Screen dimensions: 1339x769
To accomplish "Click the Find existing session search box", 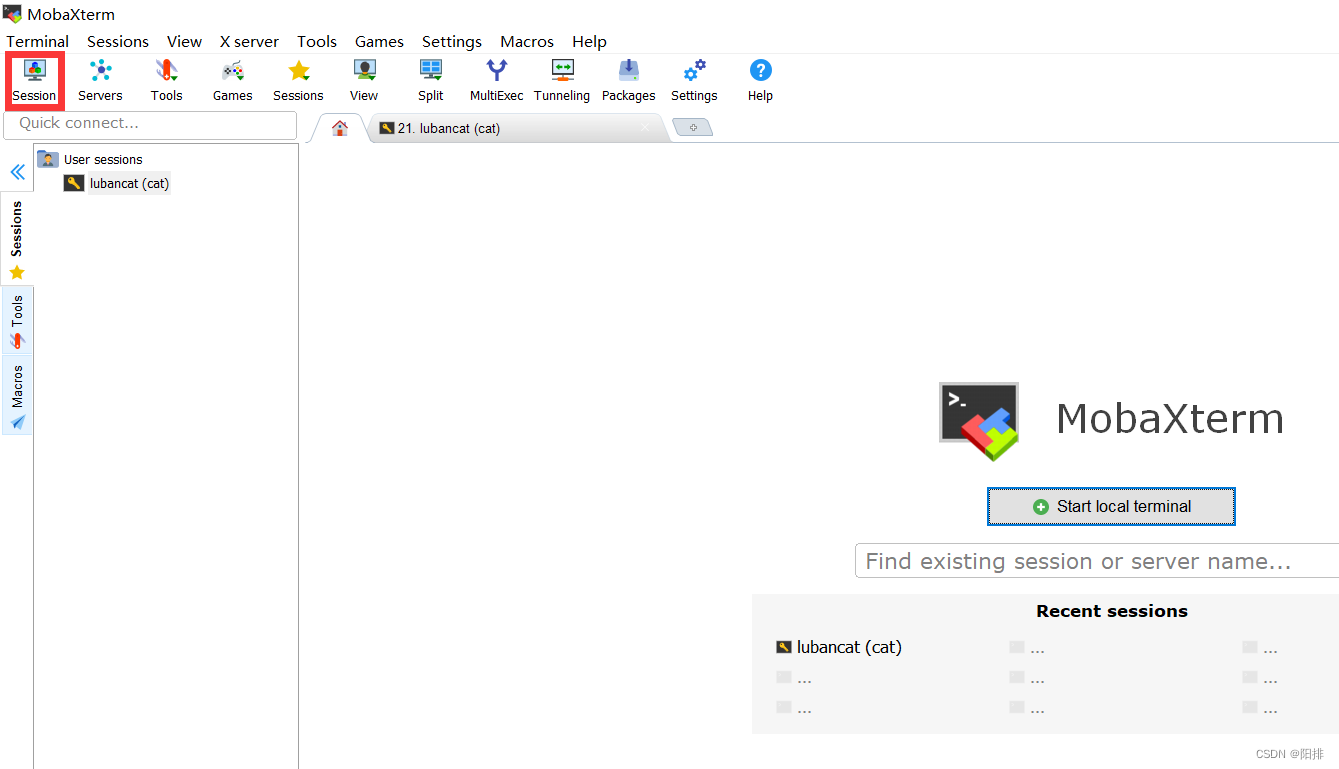I will [x=1097, y=561].
